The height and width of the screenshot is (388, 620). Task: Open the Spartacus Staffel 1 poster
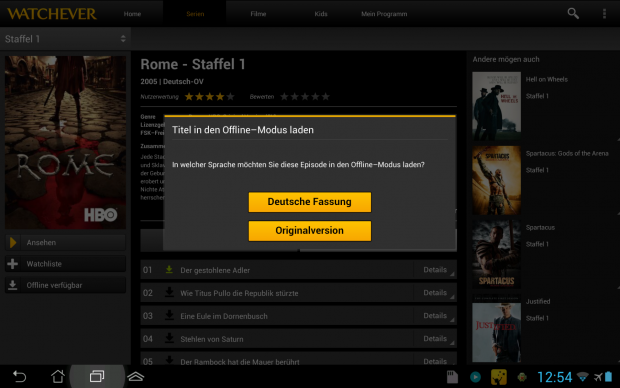click(x=496, y=254)
